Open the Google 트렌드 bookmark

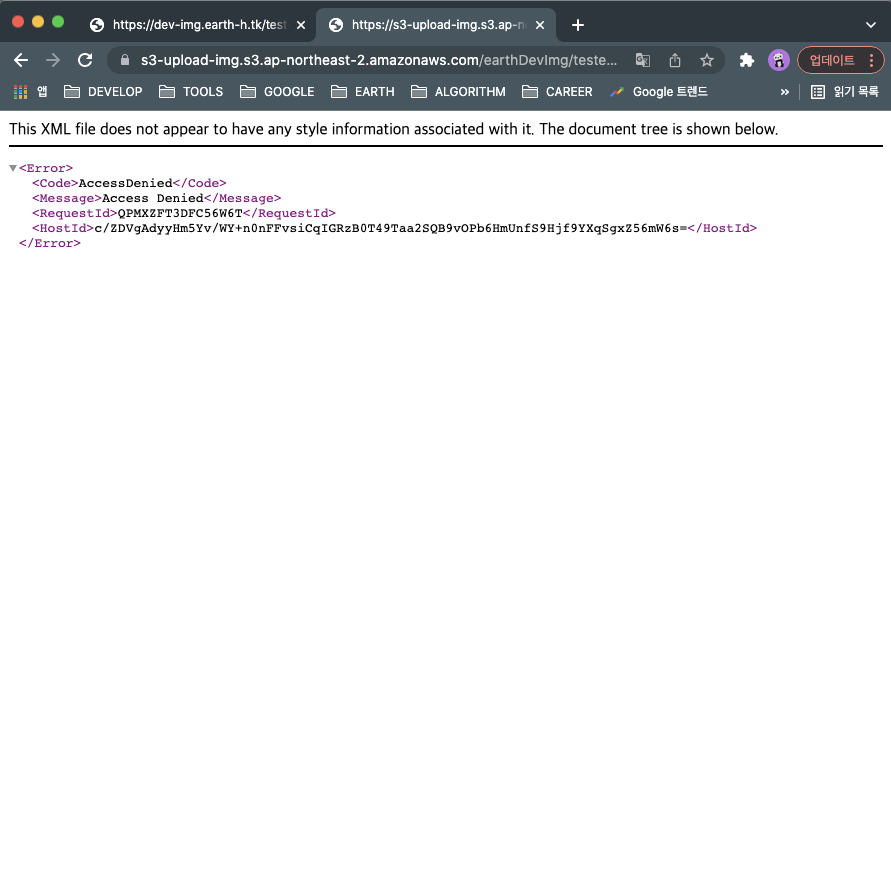click(659, 92)
